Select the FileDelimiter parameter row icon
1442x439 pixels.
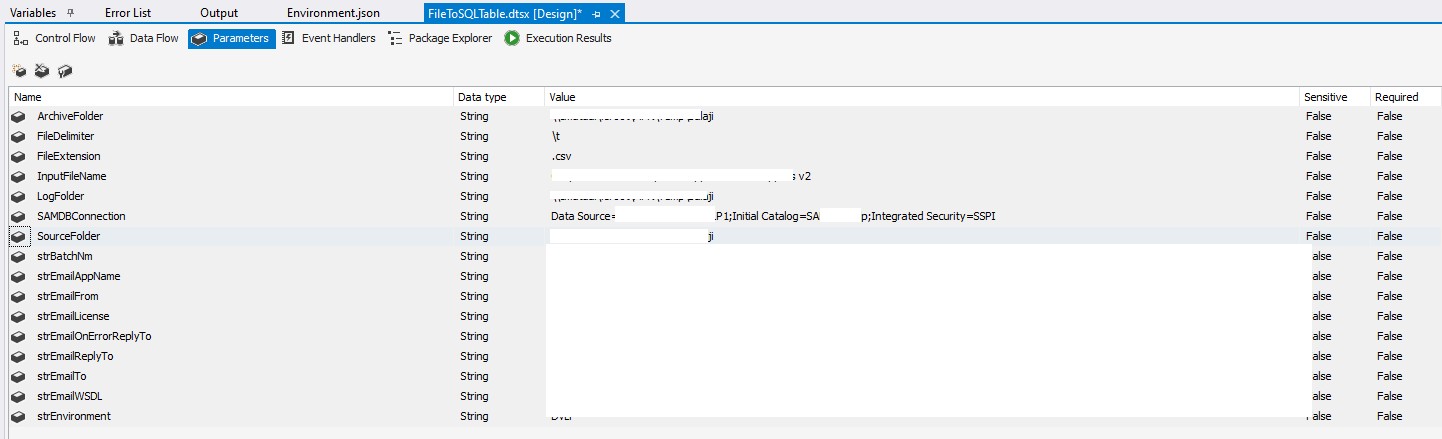pos(18,136)
